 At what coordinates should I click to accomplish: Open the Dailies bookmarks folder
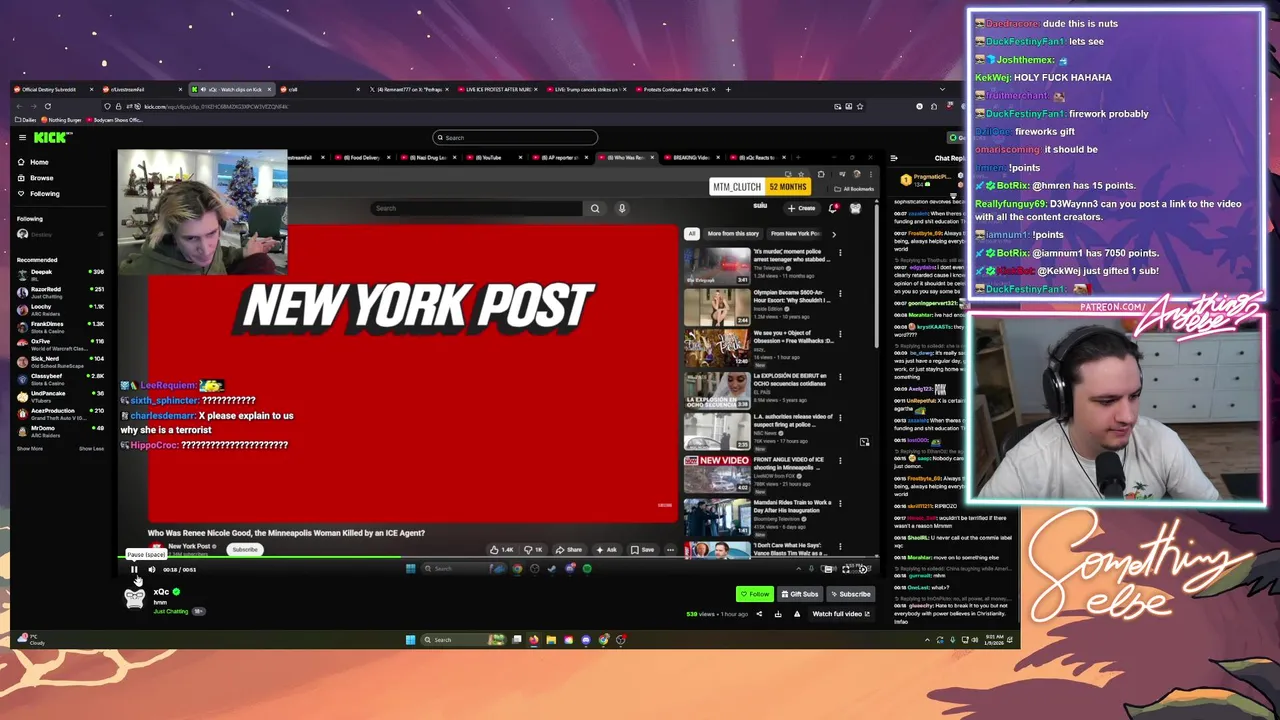click(x=26, y=120)
